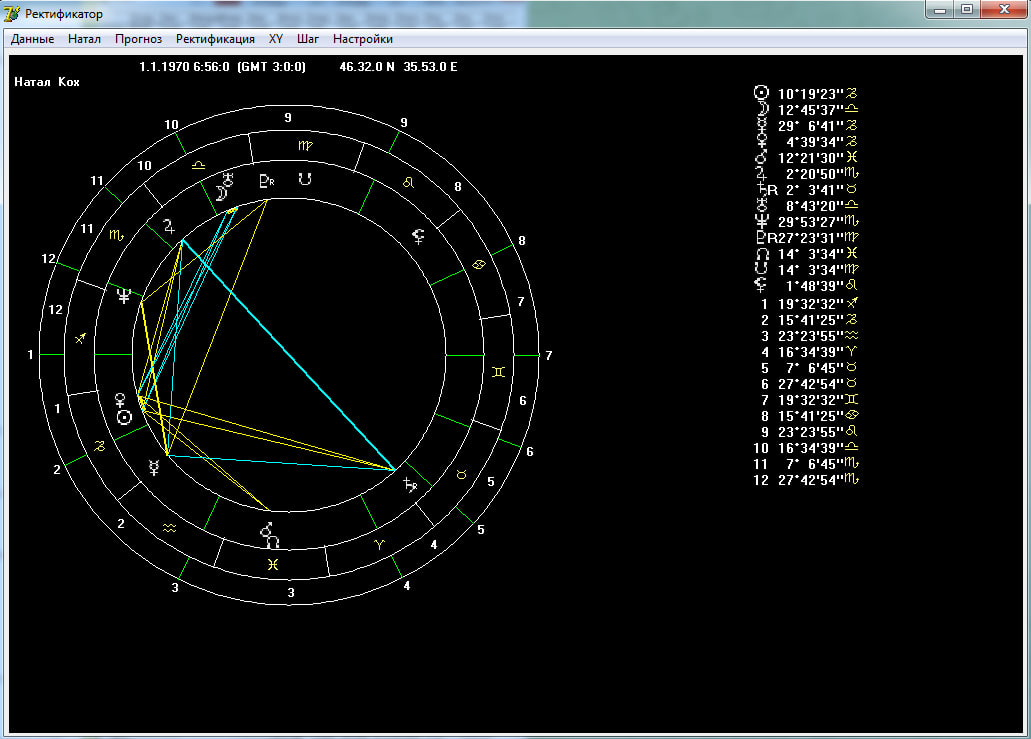Image resolution: width=1031 pixels, height=739 pixels.
Task: Select the Gemini sign on the zodiac ring
Action: (x=498, y=372)
